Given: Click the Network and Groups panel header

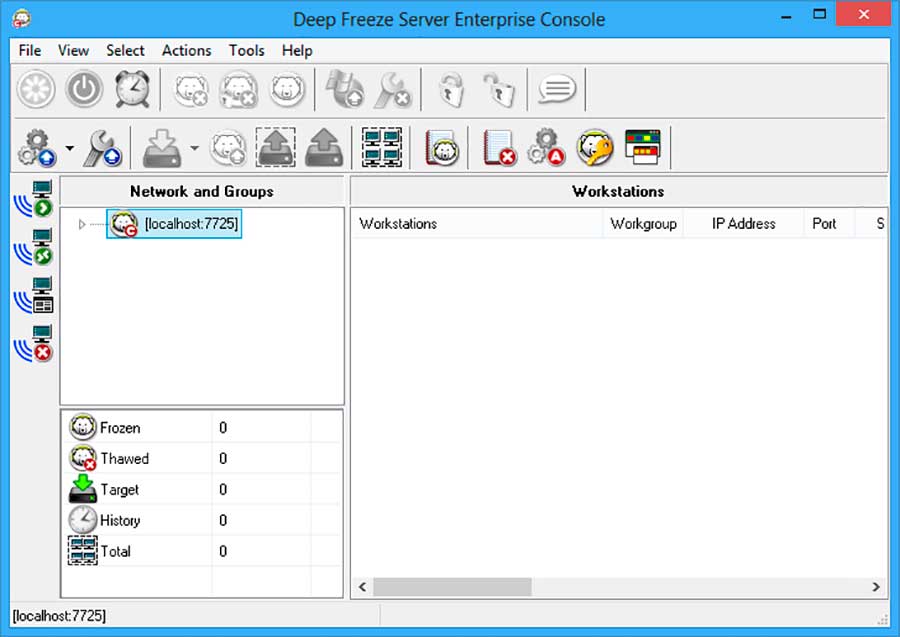Looking at the screenshot, I should [x=202, y=191].
